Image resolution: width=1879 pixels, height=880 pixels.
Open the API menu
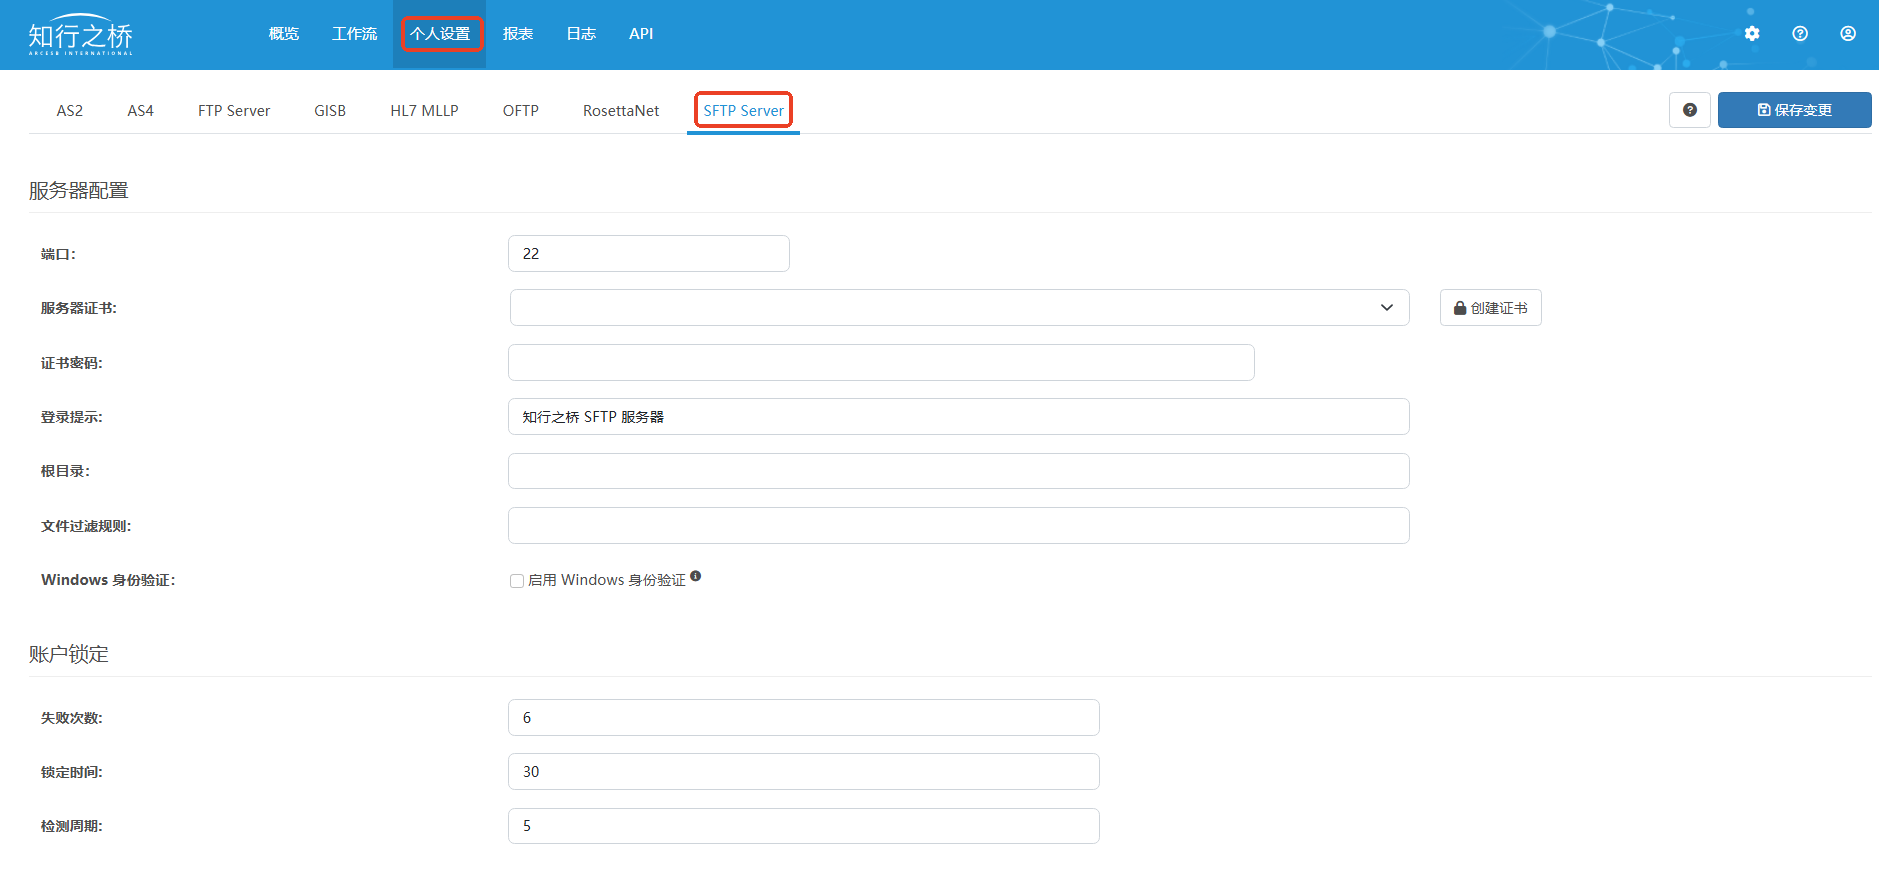[x=641, y=34]
